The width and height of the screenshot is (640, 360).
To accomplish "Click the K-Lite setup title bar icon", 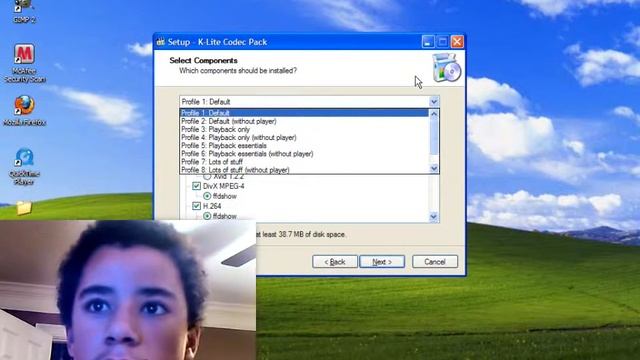I will tap(161, 42).
